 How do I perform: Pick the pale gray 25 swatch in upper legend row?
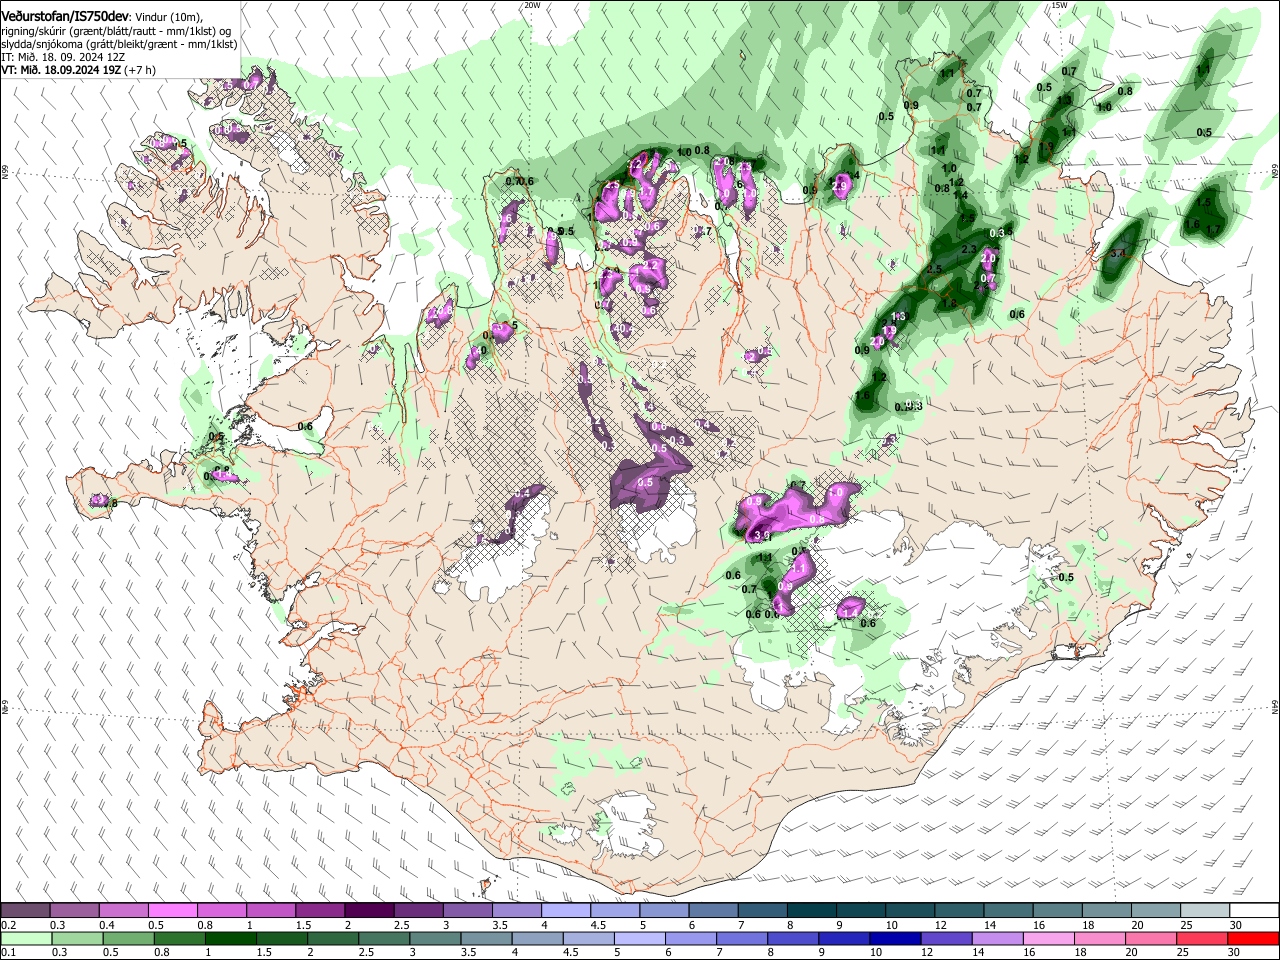coord(1204,911)
